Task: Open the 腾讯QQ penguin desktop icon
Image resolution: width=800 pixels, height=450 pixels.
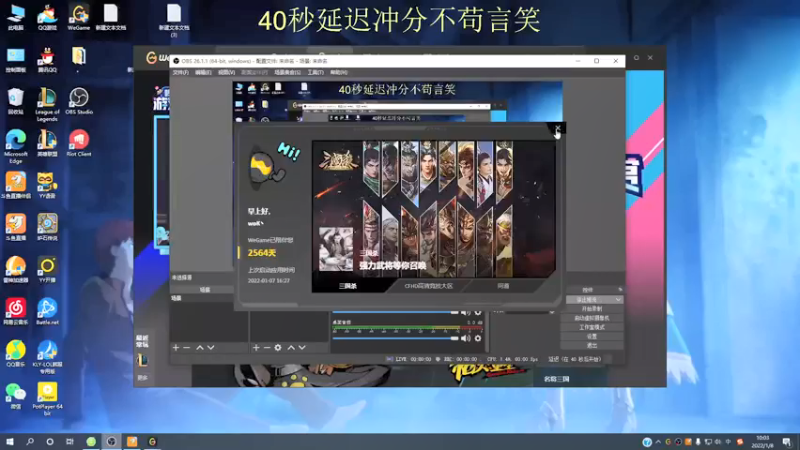Action: click(47, 59)
